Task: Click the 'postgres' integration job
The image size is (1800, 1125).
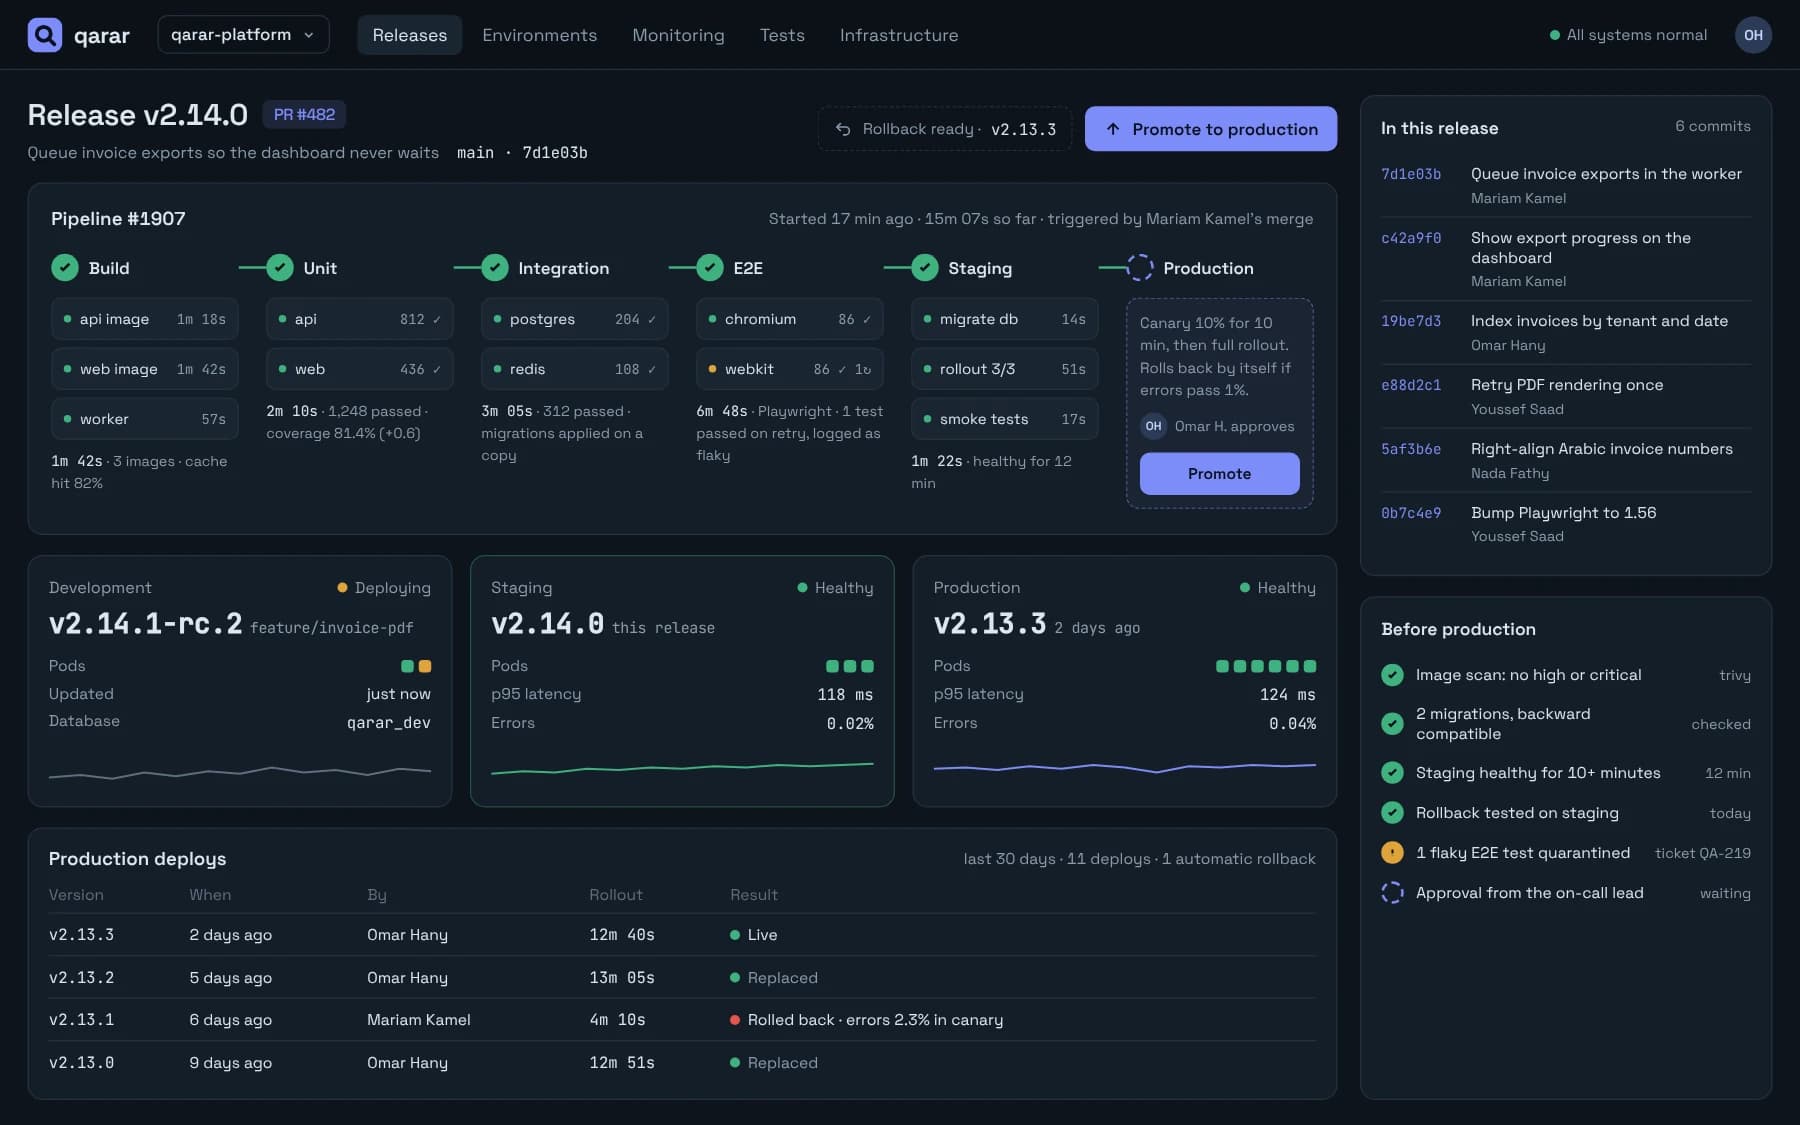Action: [x=575, y=319]
